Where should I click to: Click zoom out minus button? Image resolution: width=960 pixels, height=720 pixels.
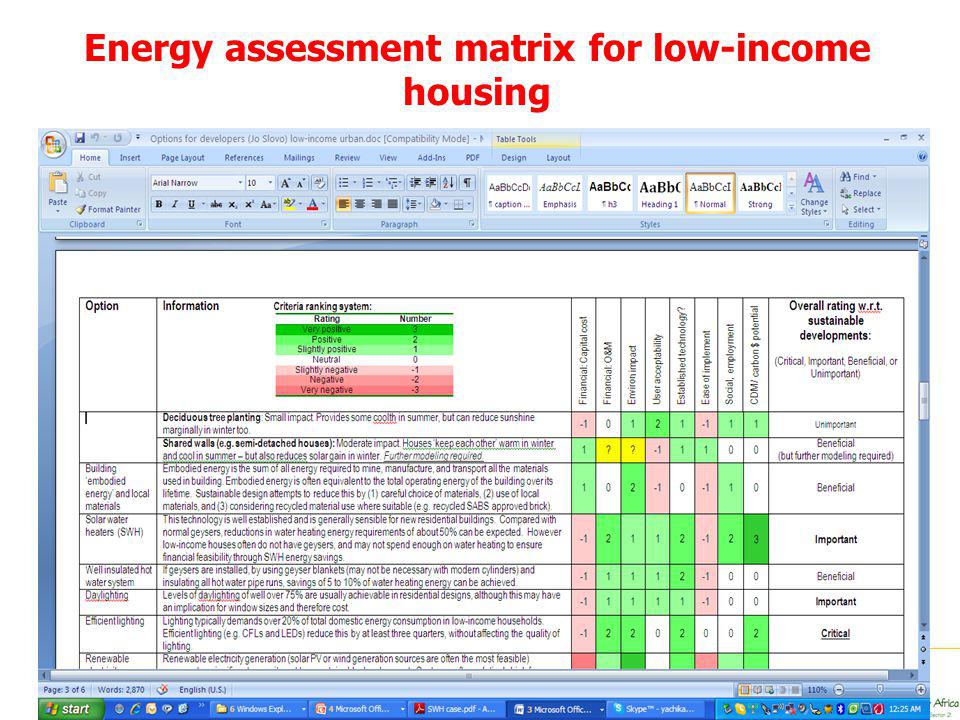click(x=839, y=689)
